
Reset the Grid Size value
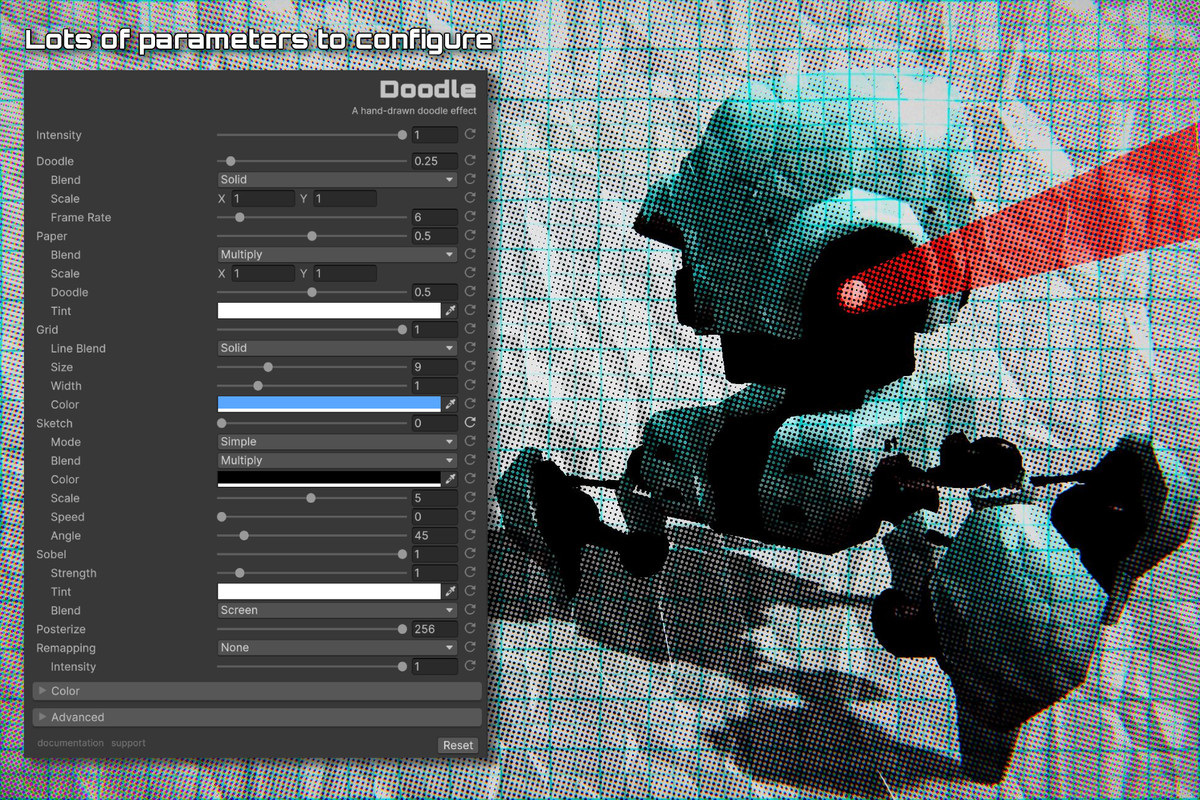click(469, 366)
